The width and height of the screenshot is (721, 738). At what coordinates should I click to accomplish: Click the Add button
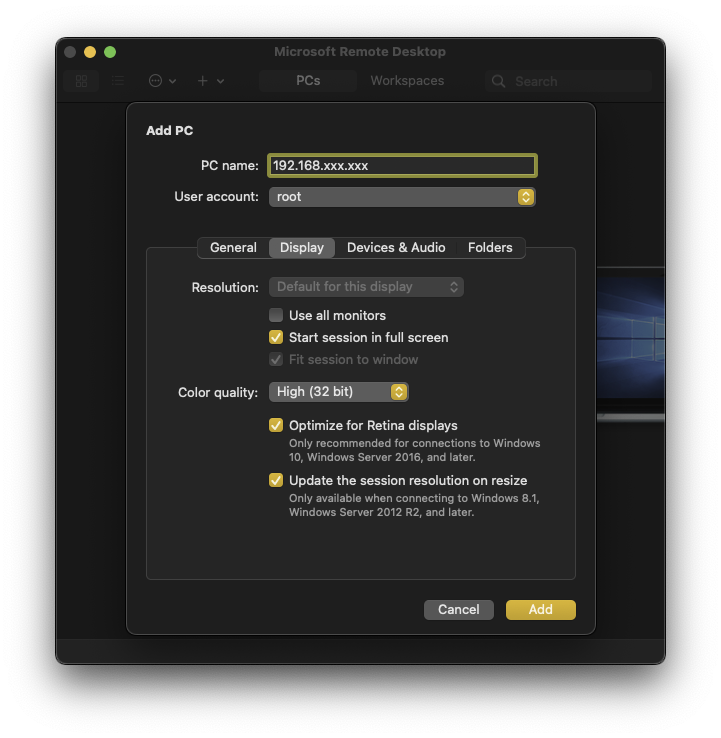pos(541,610)
